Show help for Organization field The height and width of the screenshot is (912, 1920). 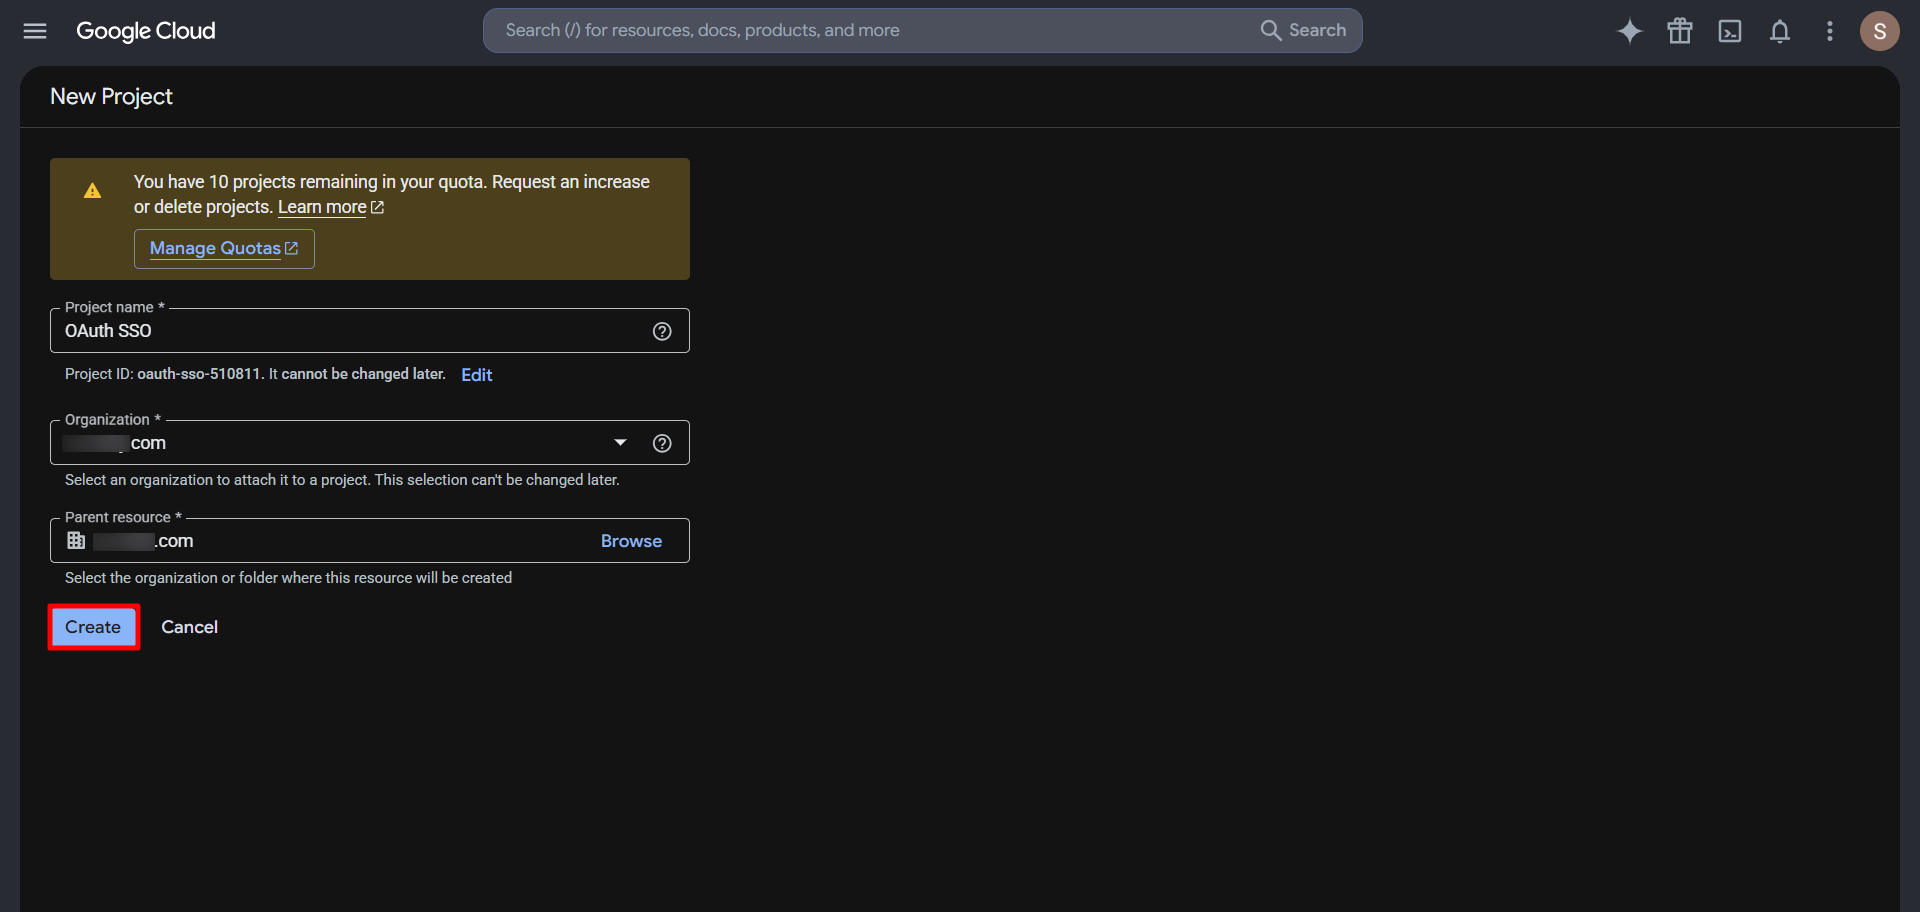click(662, 443)
